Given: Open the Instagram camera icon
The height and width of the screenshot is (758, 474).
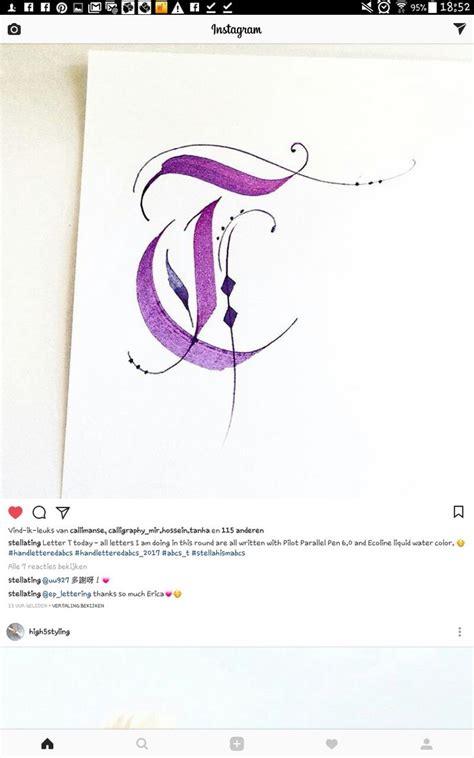Looking at the screenshot, I should click(x=14, y=29).
